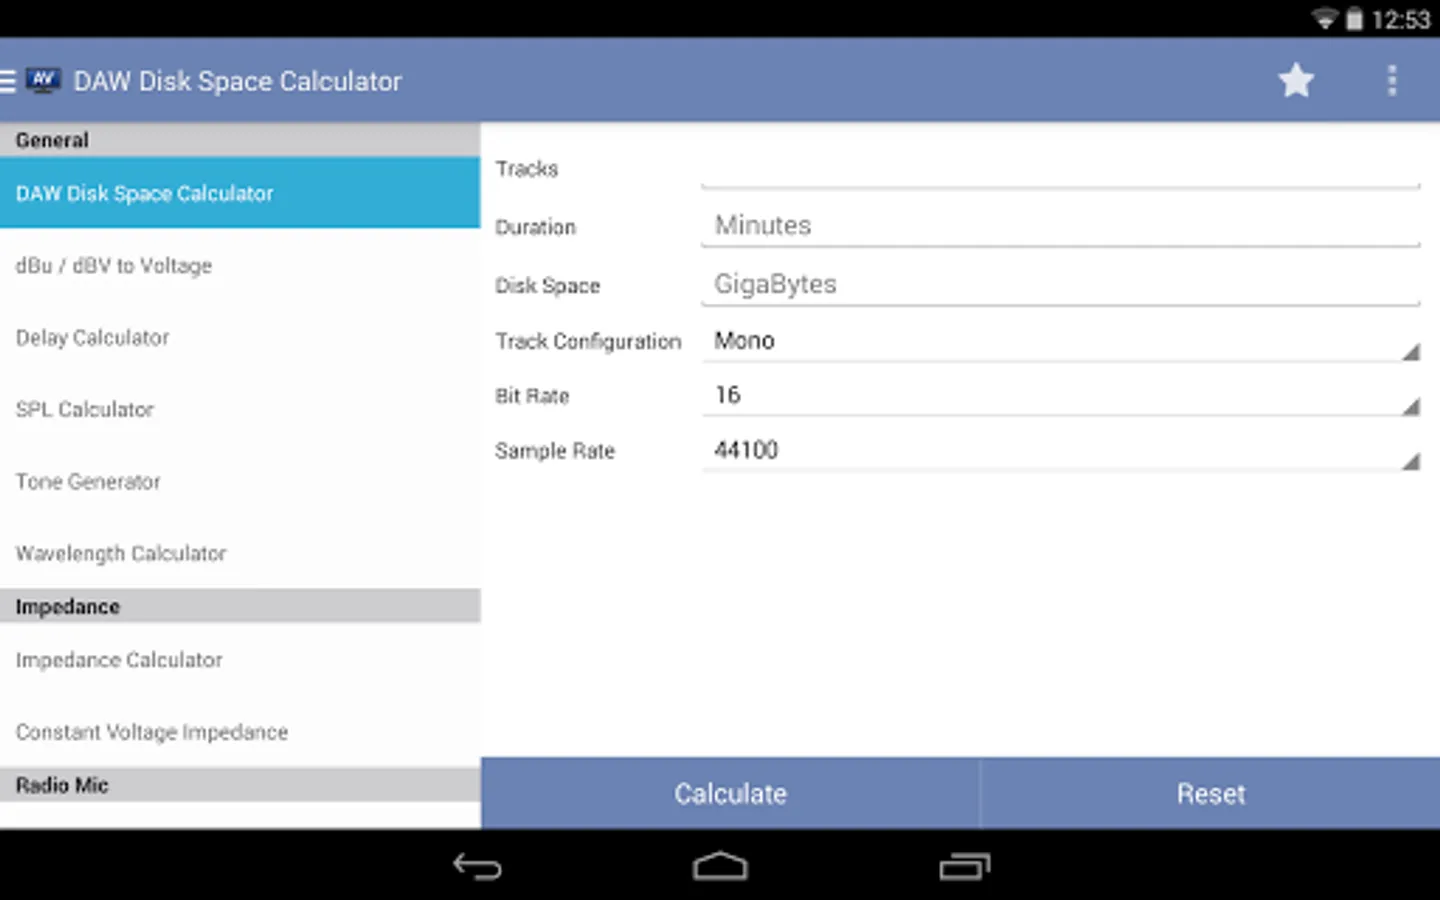The image size is (1440, 900).
Task: Open the Wavelength Calculator
Action: coord(240,553)
